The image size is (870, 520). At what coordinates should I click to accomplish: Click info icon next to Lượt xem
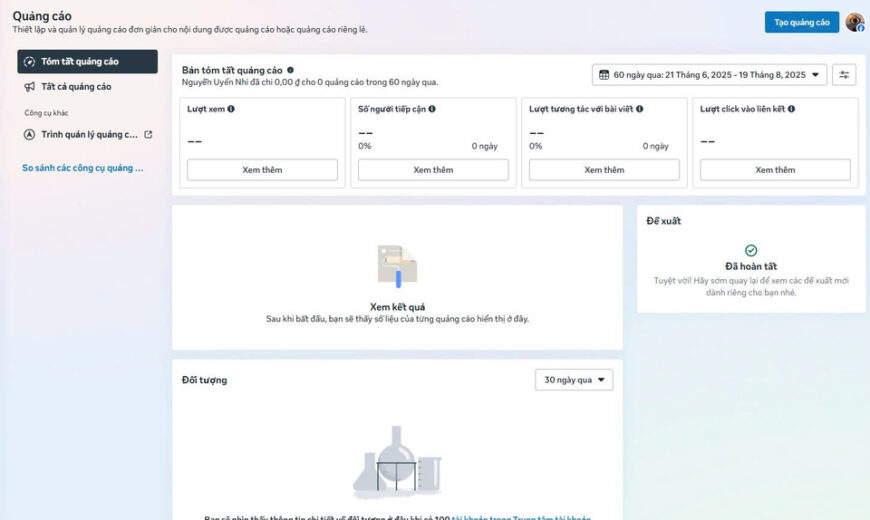click(x=231, y=109)
